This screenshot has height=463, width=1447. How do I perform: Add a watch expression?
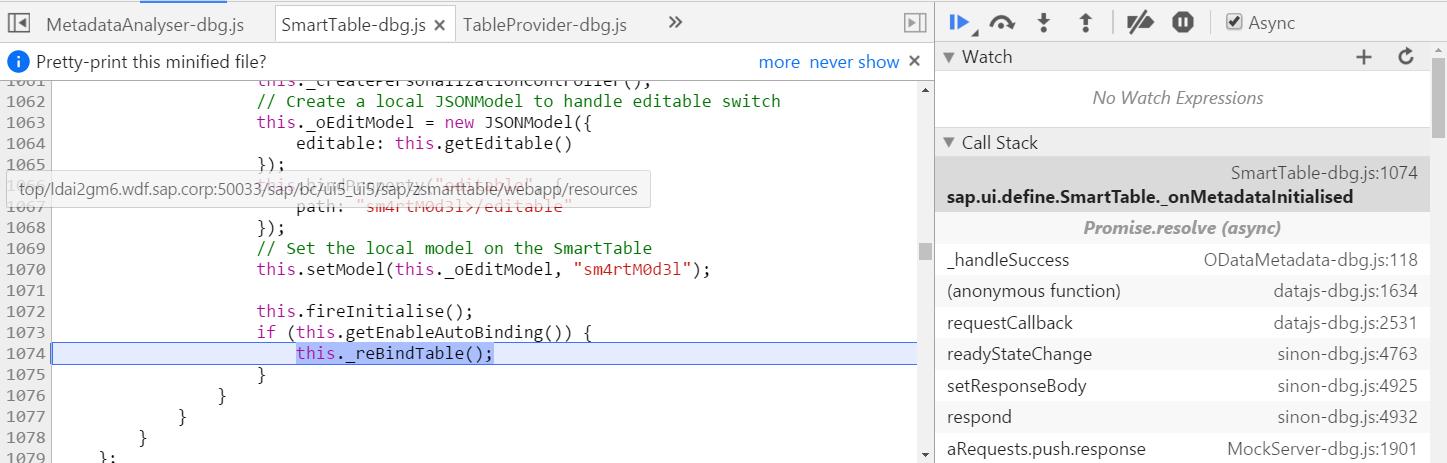click(x=1364, y=57)
